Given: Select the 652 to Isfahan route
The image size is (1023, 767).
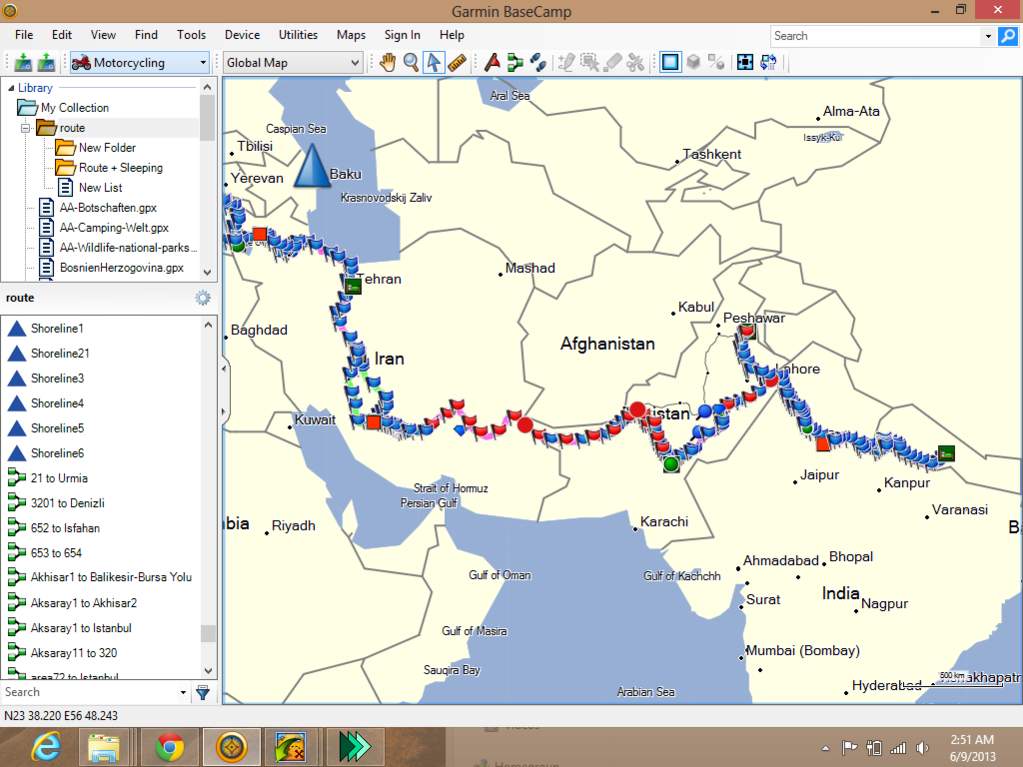Looking at the screenshot, I should 65,528.
